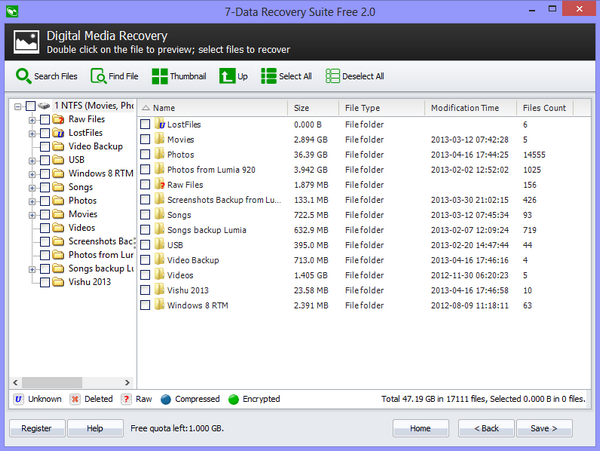This screenshot has height=451, width=600.
Task: Check the USB checkbox in tree
Action: pyautogui.click(x=45, y=160)
